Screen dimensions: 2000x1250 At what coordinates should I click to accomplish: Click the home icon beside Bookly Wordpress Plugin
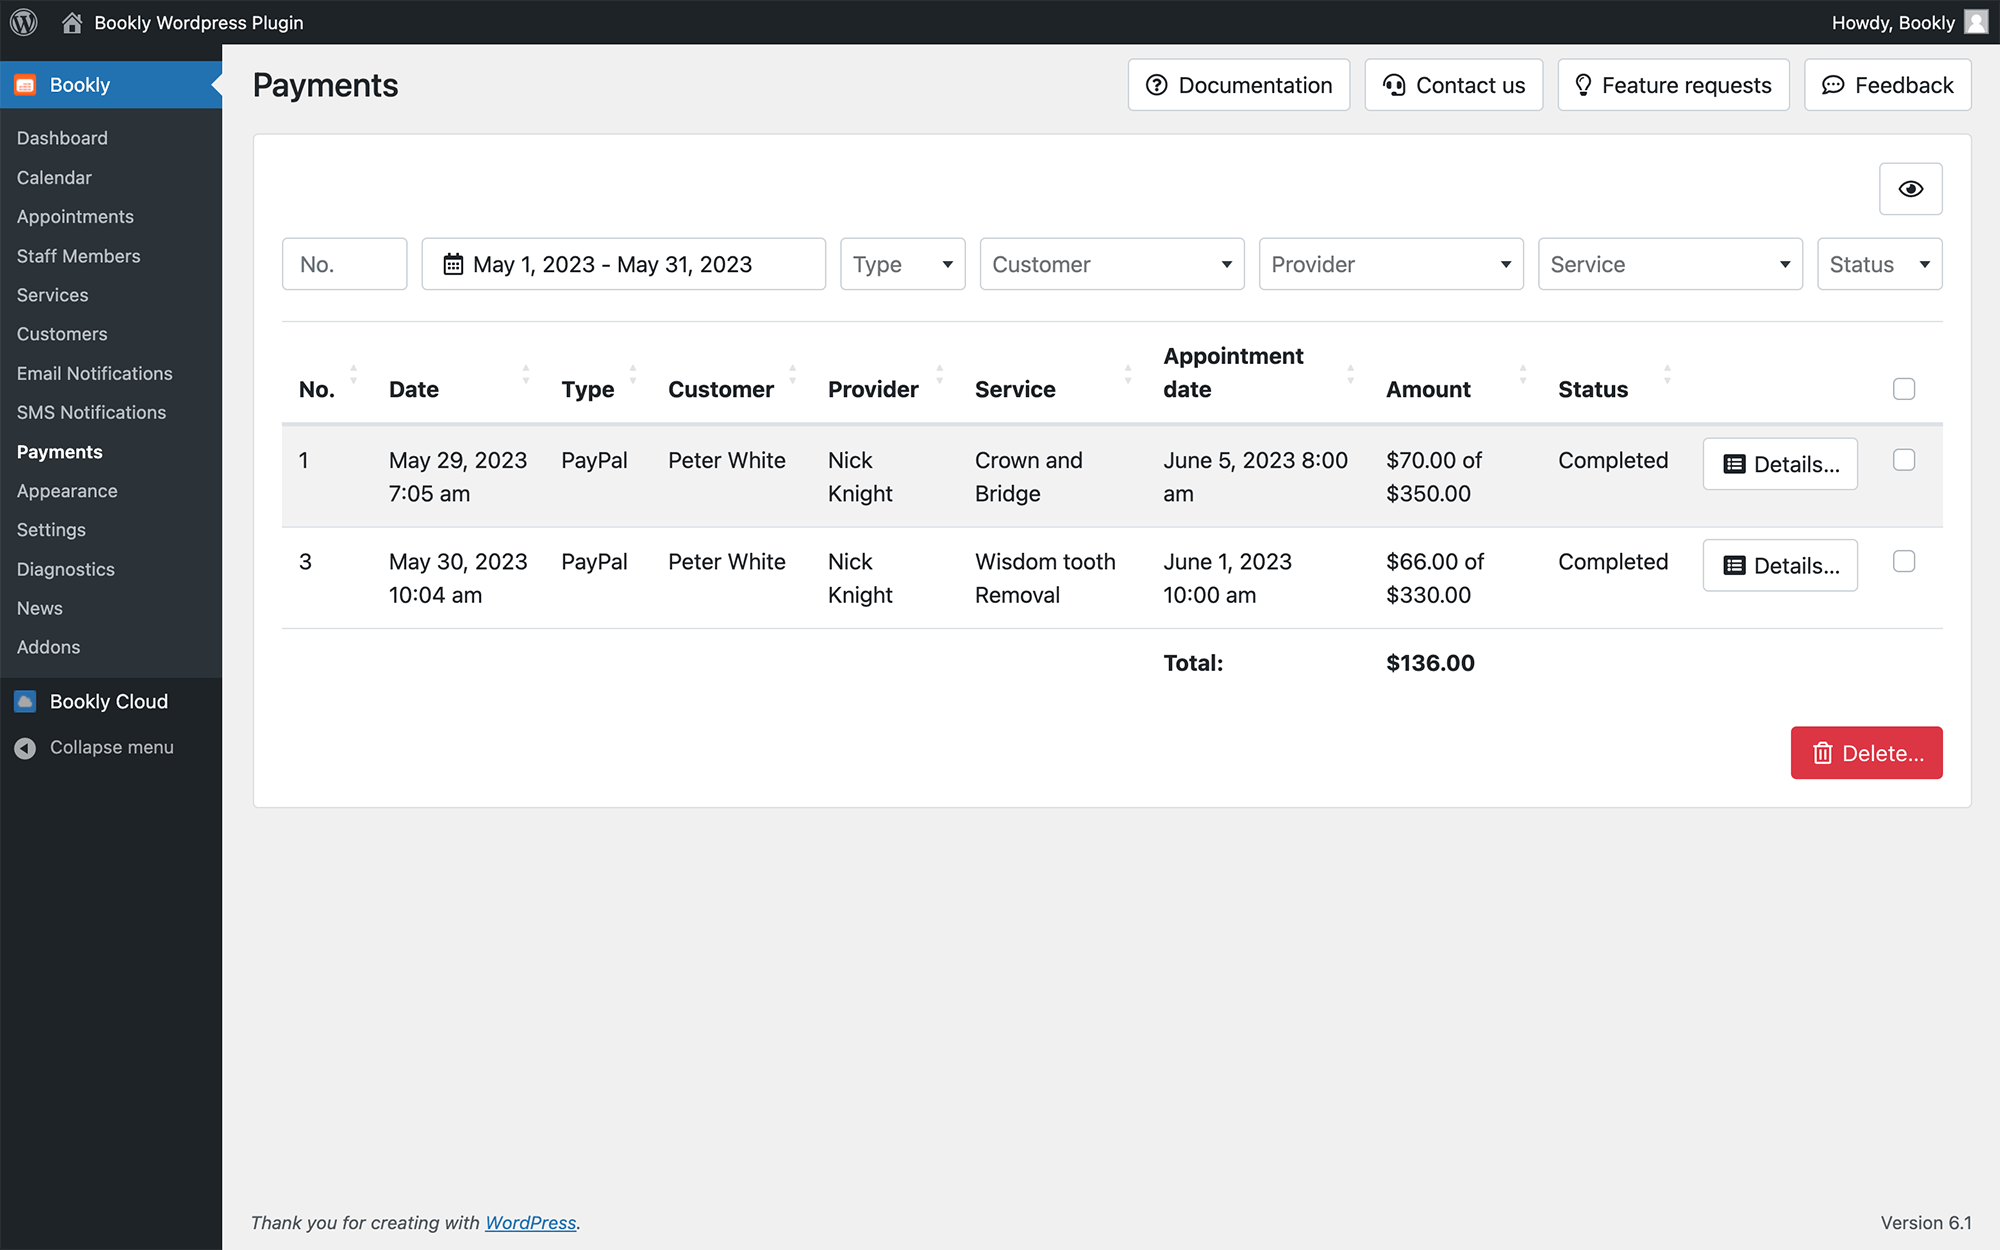(x=72, y=22)
